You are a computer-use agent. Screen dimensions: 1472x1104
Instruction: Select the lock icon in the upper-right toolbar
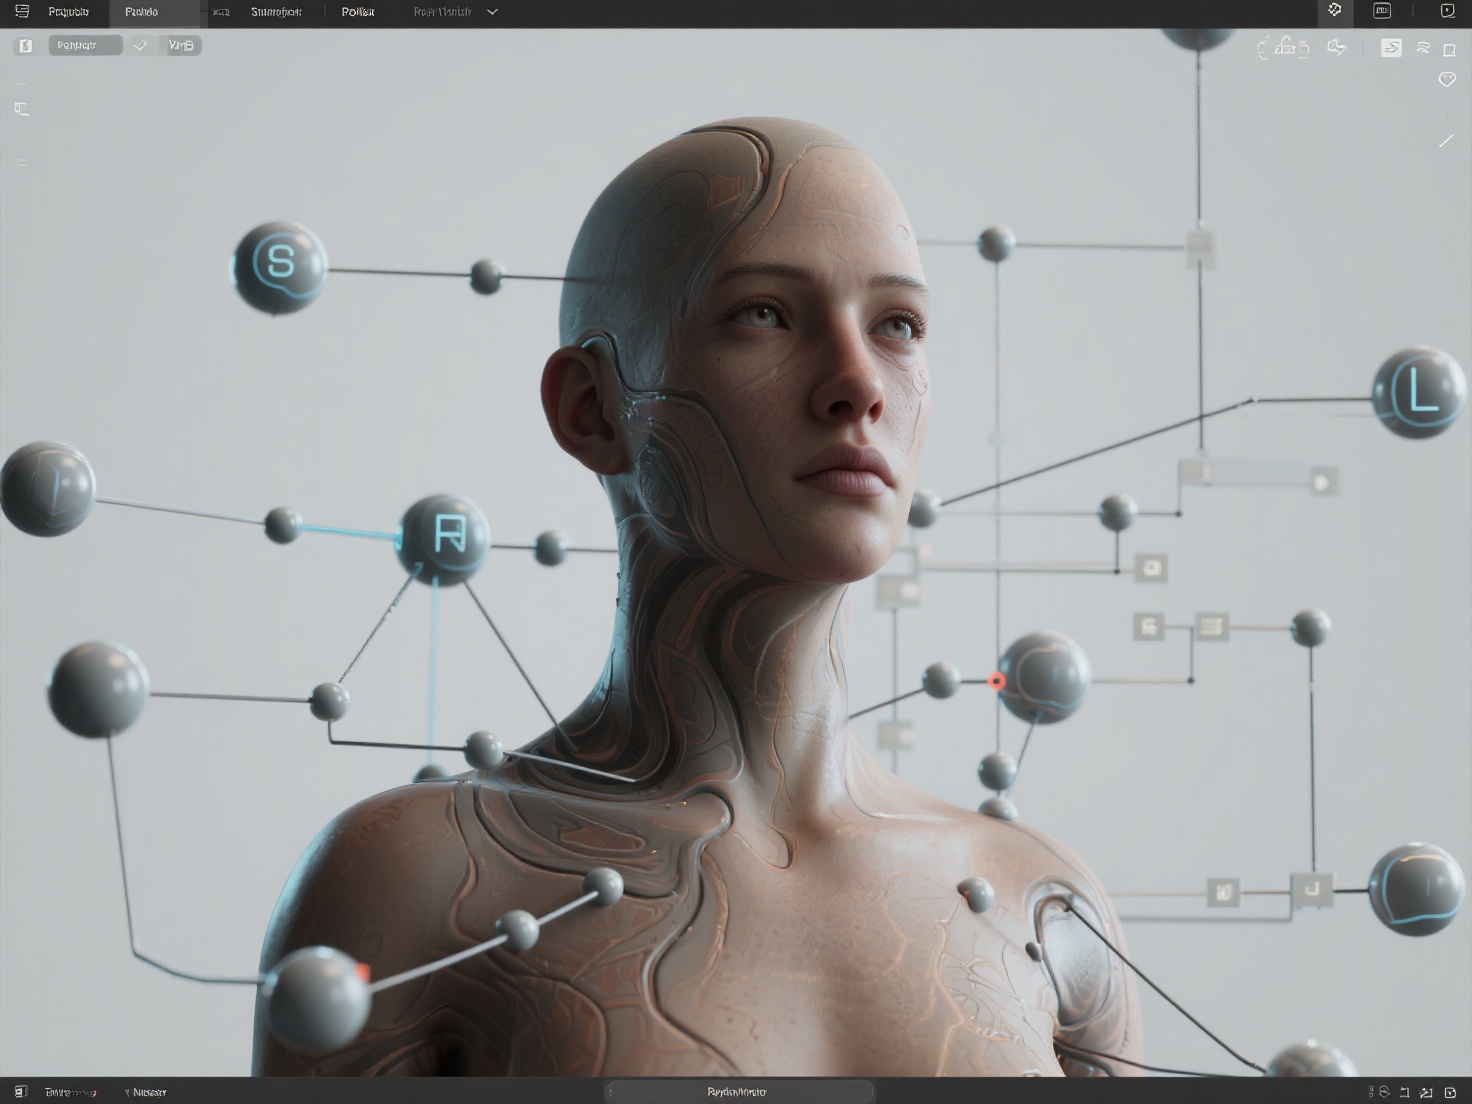[1287, 46]
